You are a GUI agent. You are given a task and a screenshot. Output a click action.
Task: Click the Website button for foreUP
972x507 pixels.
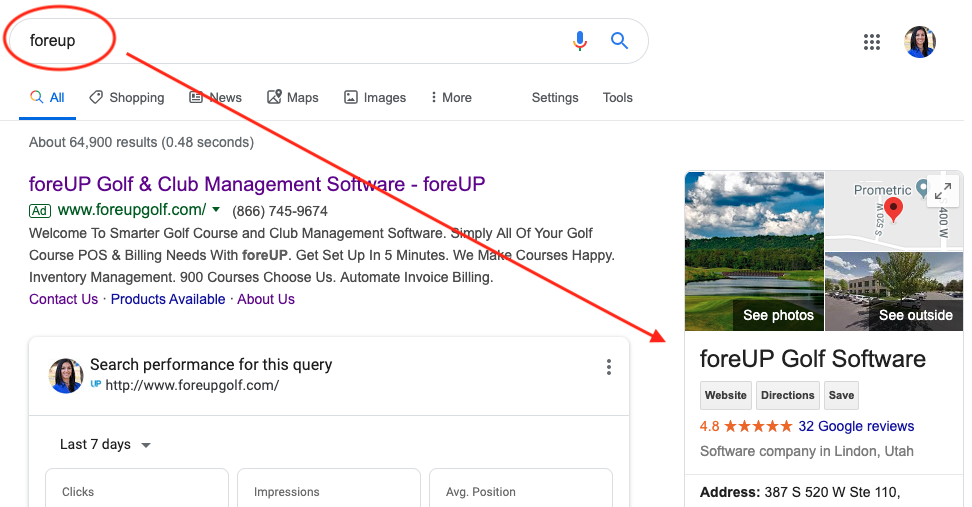[x=725, y=395]
